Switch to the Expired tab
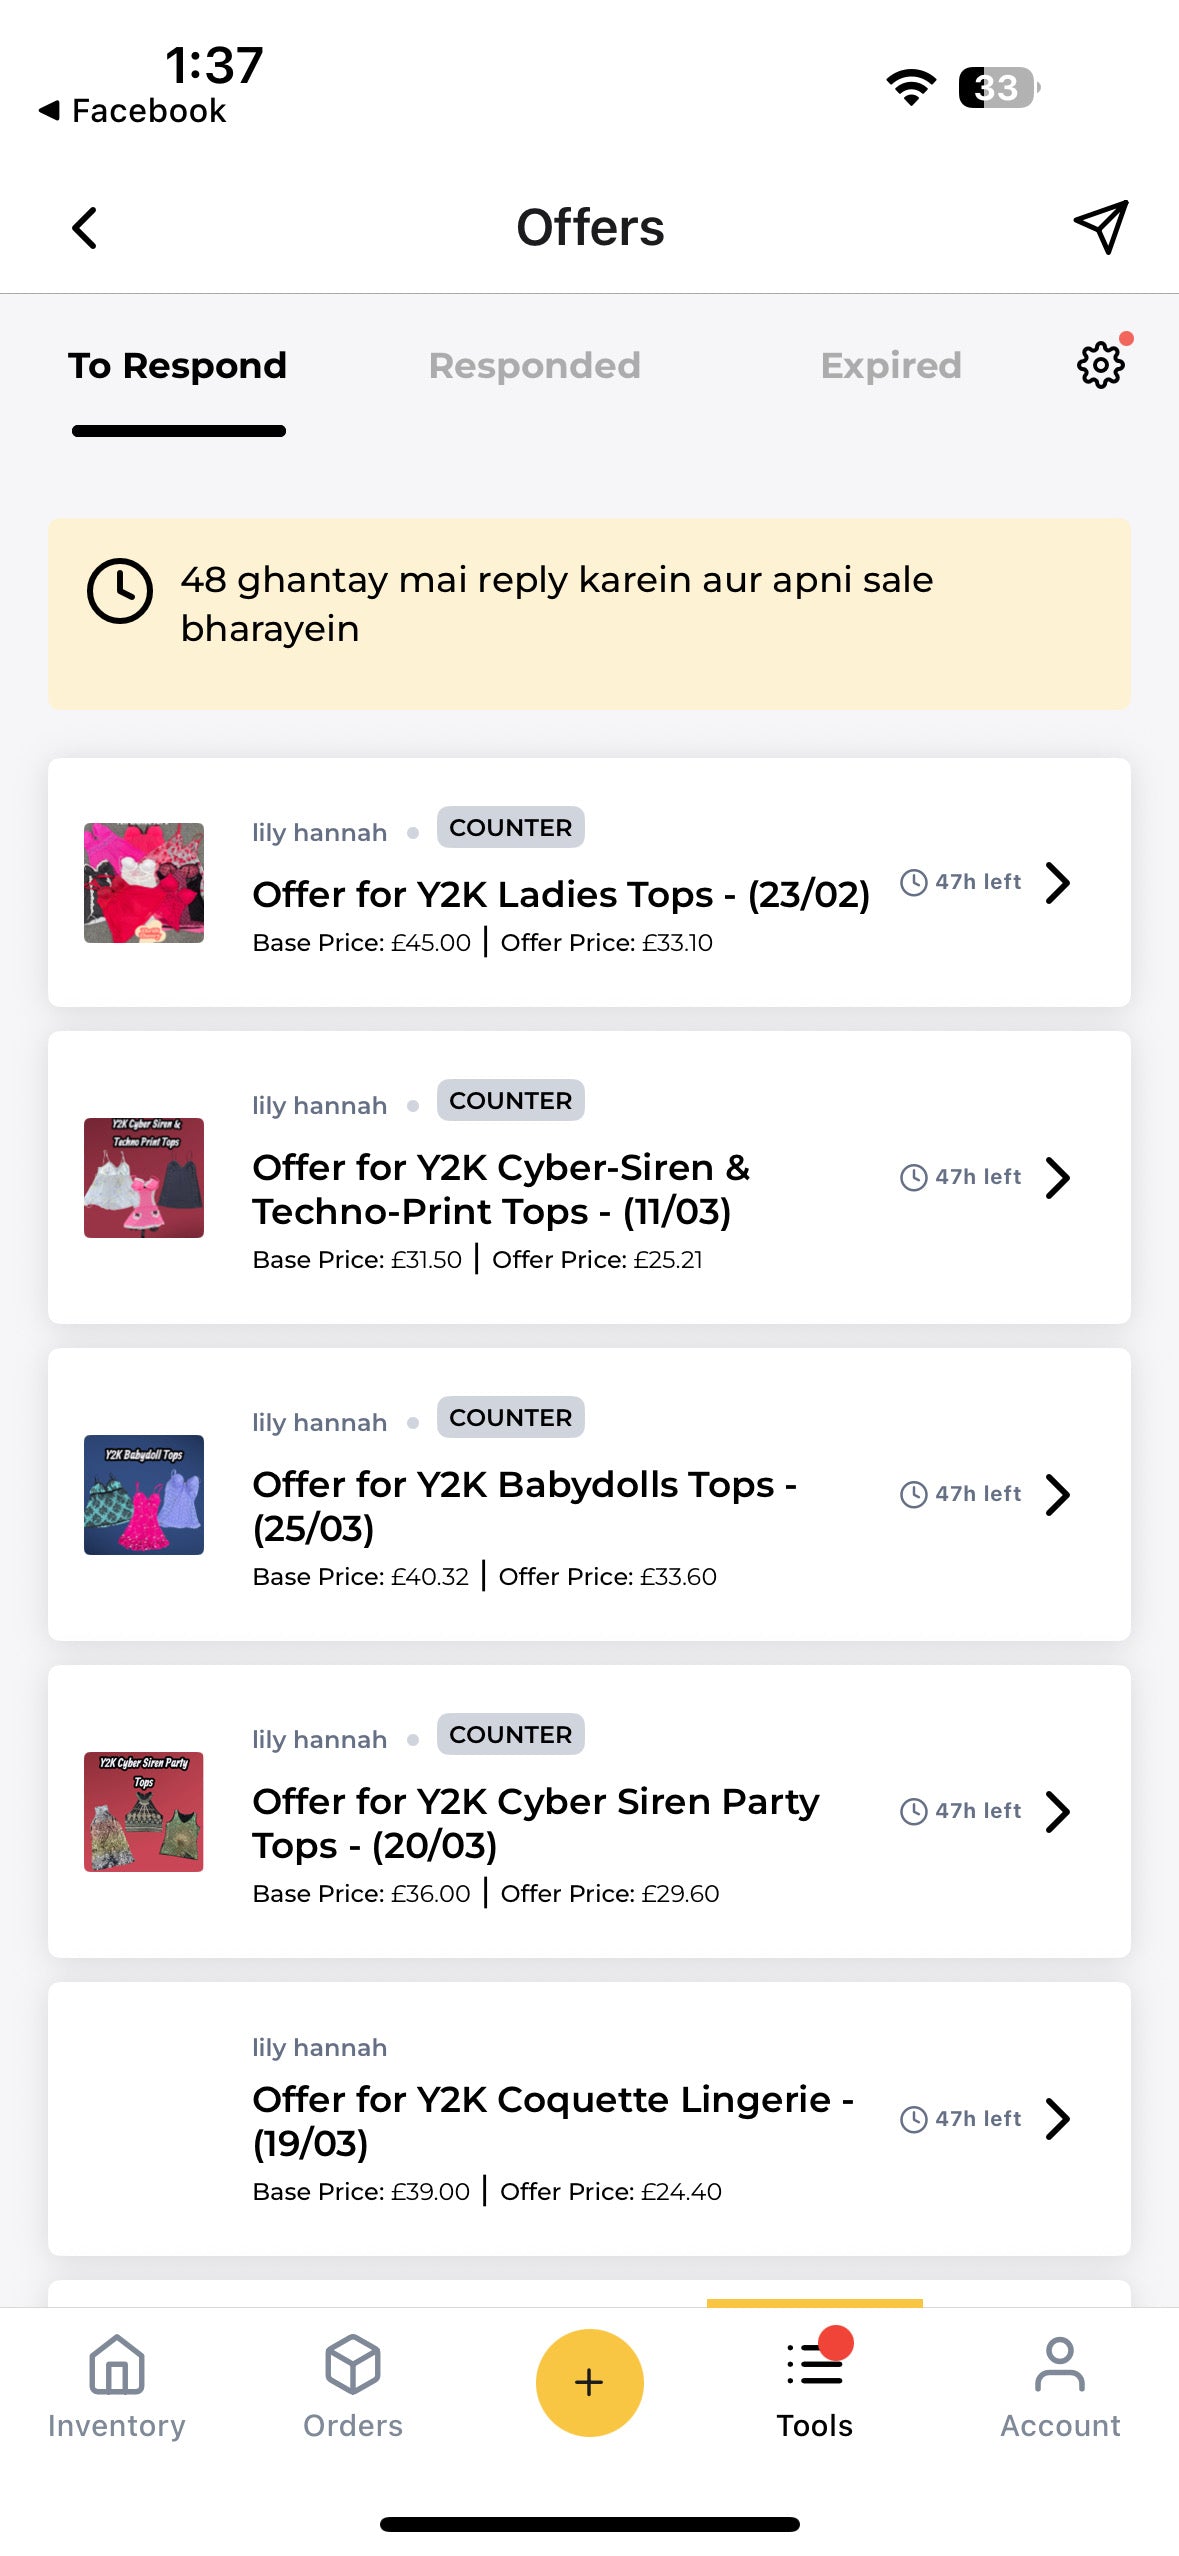Viewport: 1179px width, 2556px height. [x=891, y=366]
